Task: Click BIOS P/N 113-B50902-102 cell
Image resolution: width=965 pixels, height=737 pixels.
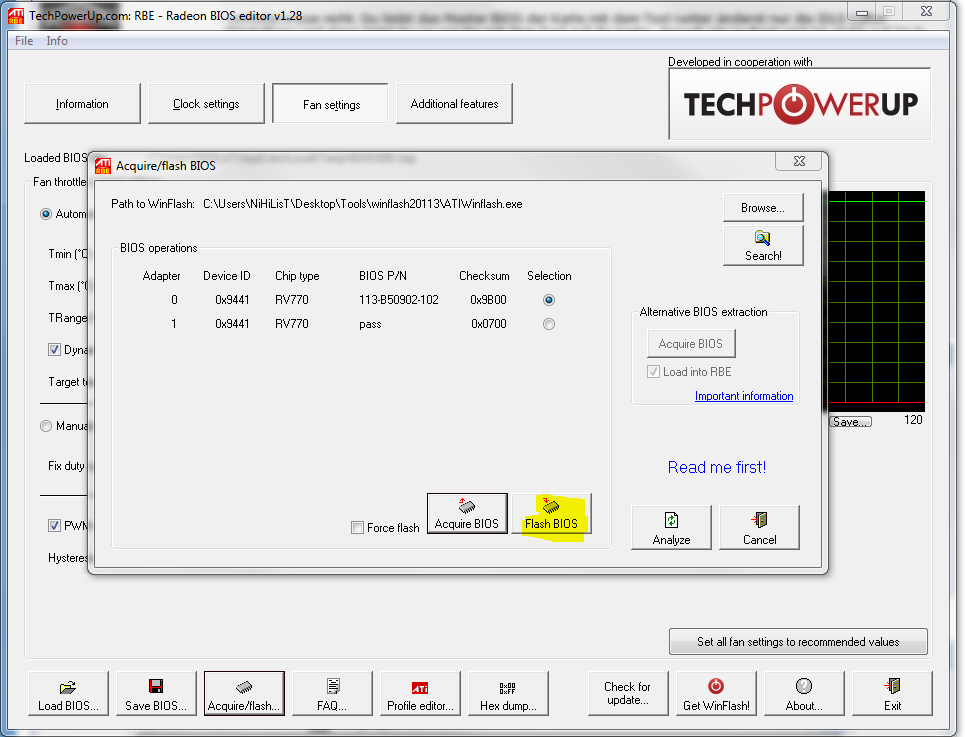Action: click(x=399, y=300)
